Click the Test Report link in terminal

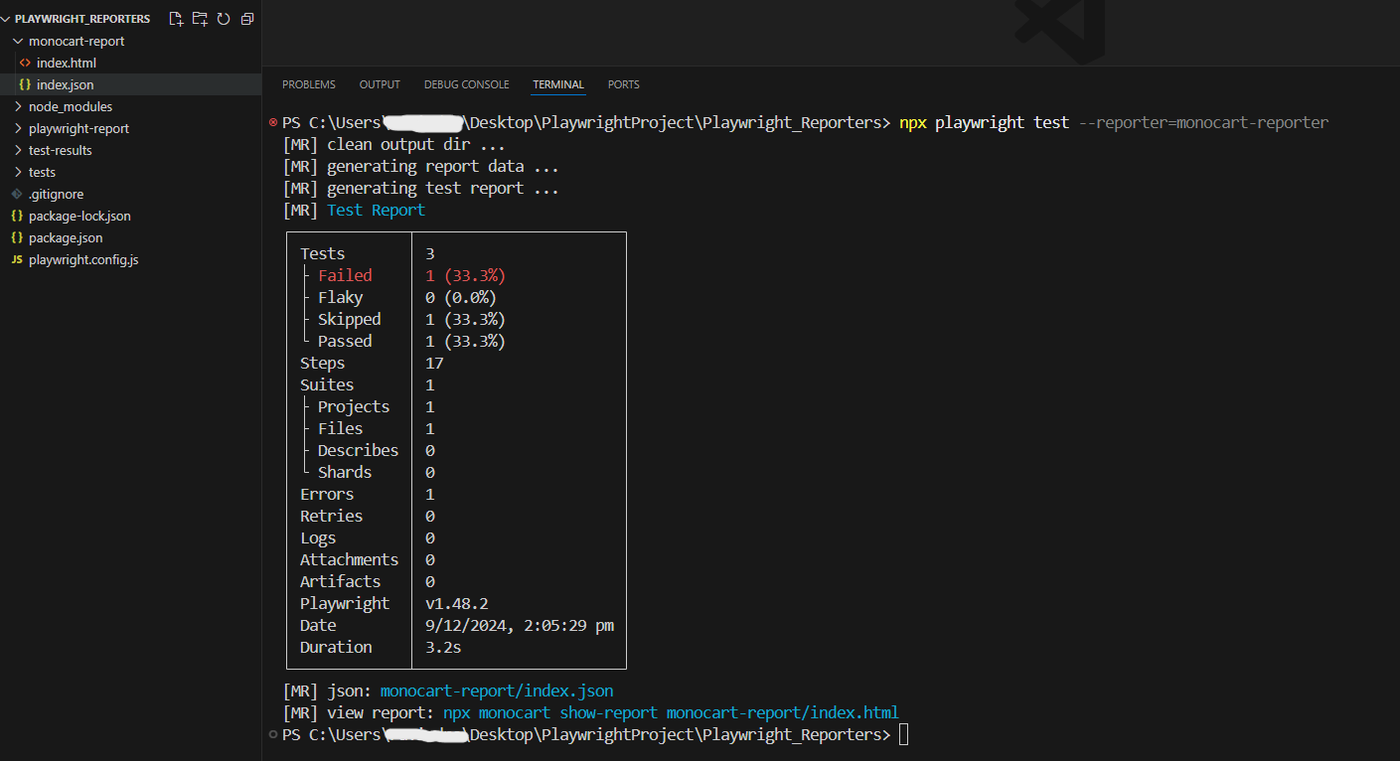pos(376,210)
